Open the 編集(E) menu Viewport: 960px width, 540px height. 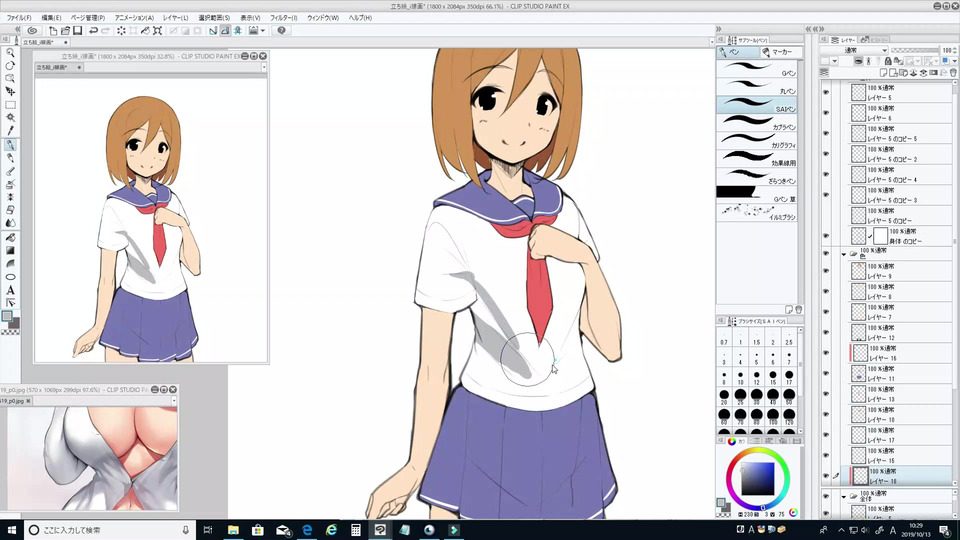pyautogui.click(x=51, y=18)
